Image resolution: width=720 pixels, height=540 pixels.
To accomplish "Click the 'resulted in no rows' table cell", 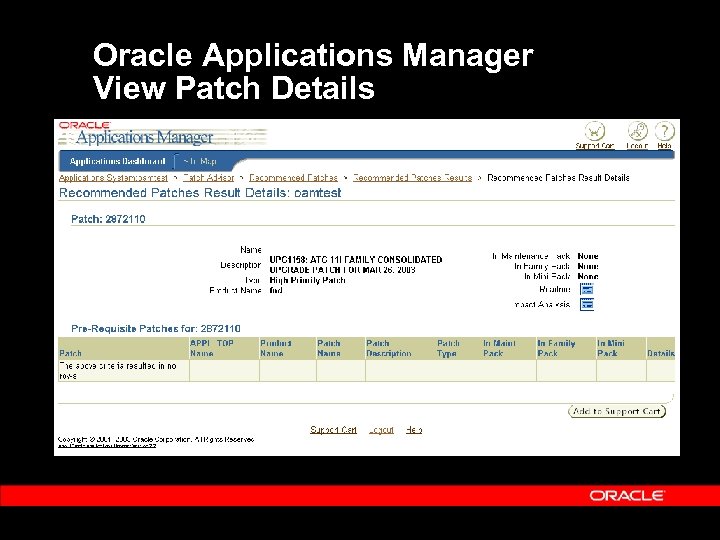I will [124, 371].
